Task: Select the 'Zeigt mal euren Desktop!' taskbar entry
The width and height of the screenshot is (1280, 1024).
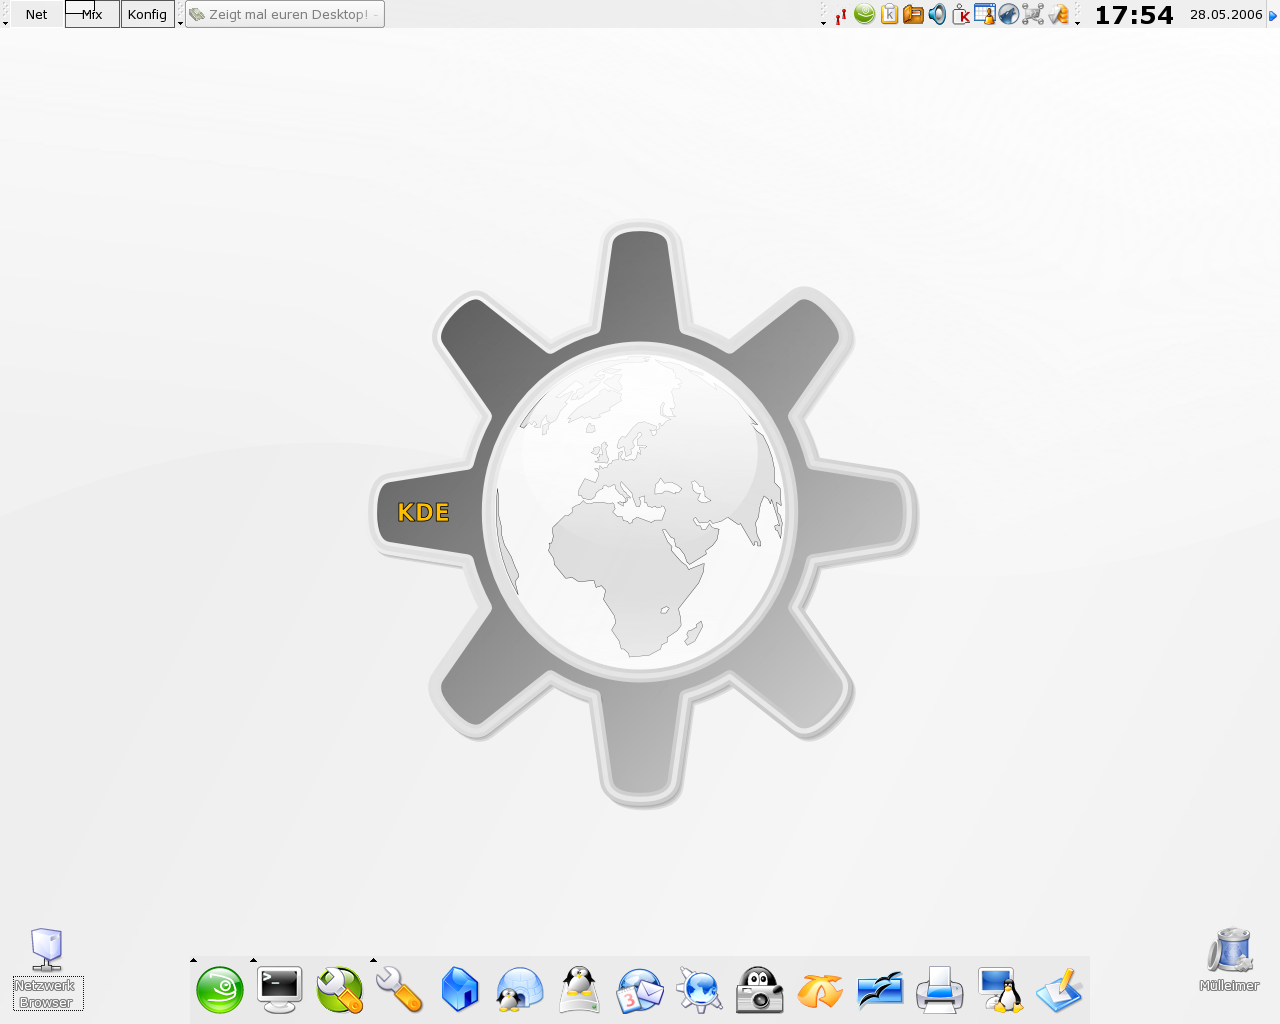Action: (x=284, y=14)
